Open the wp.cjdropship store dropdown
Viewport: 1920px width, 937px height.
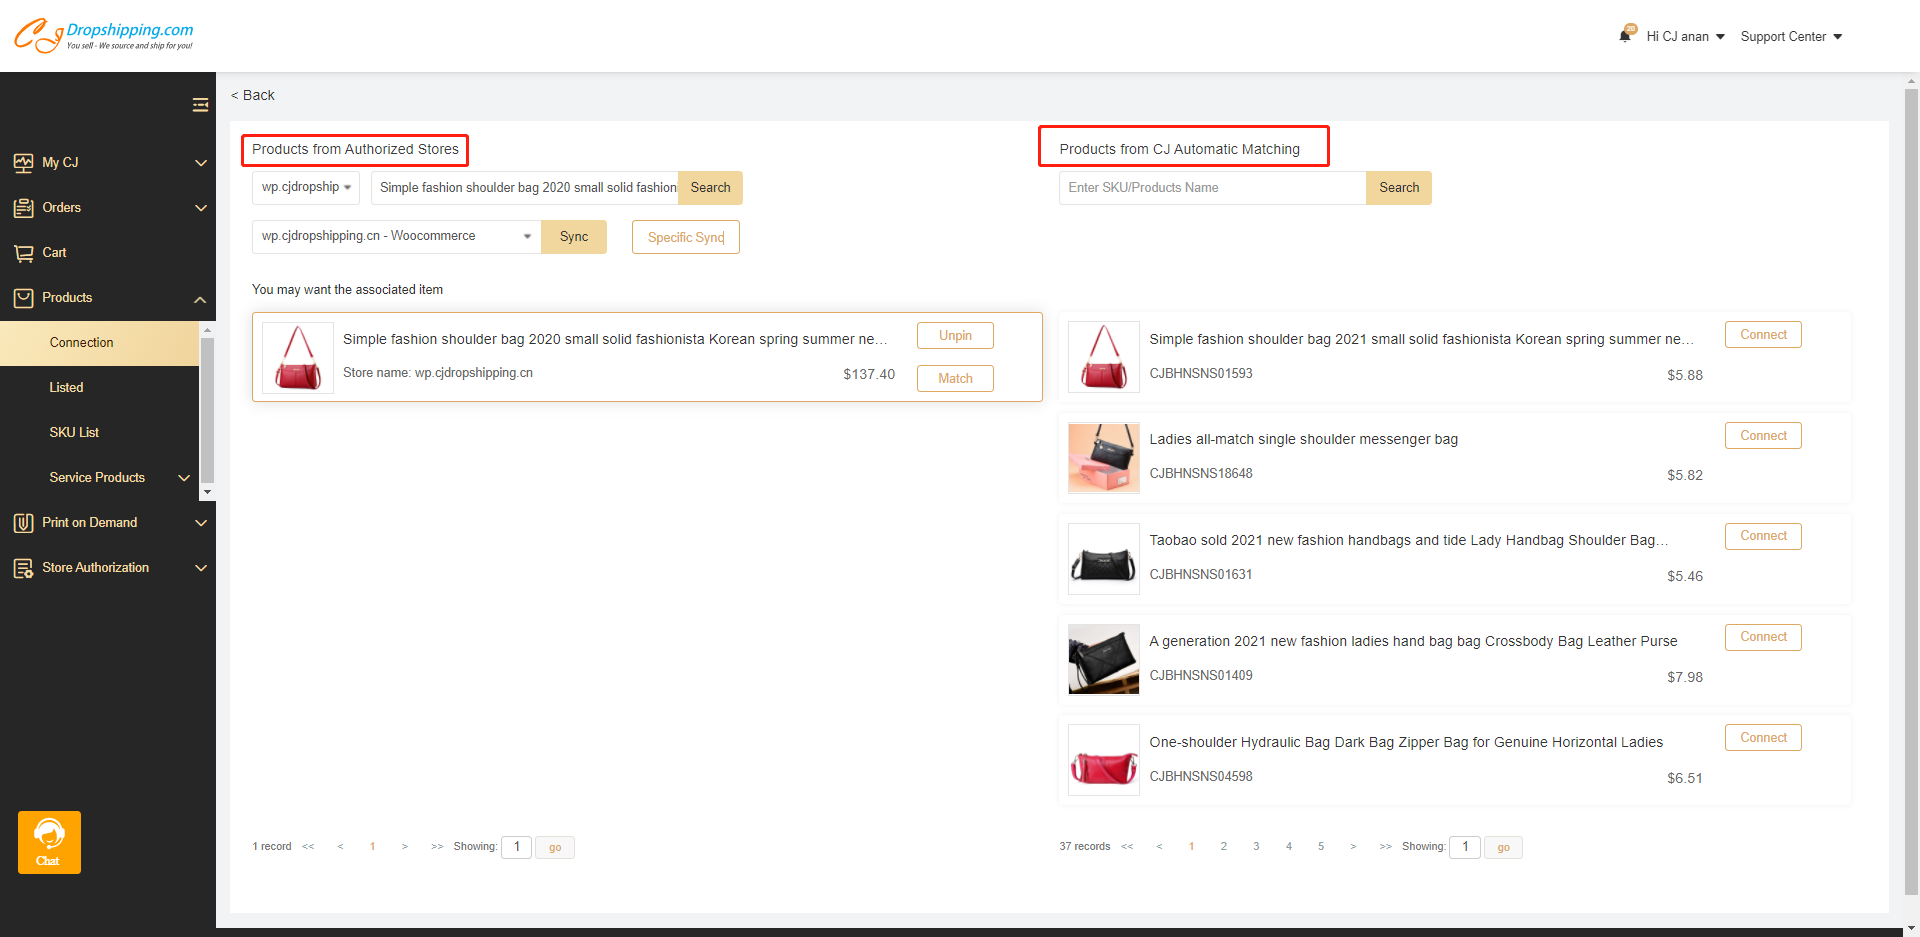305,188
